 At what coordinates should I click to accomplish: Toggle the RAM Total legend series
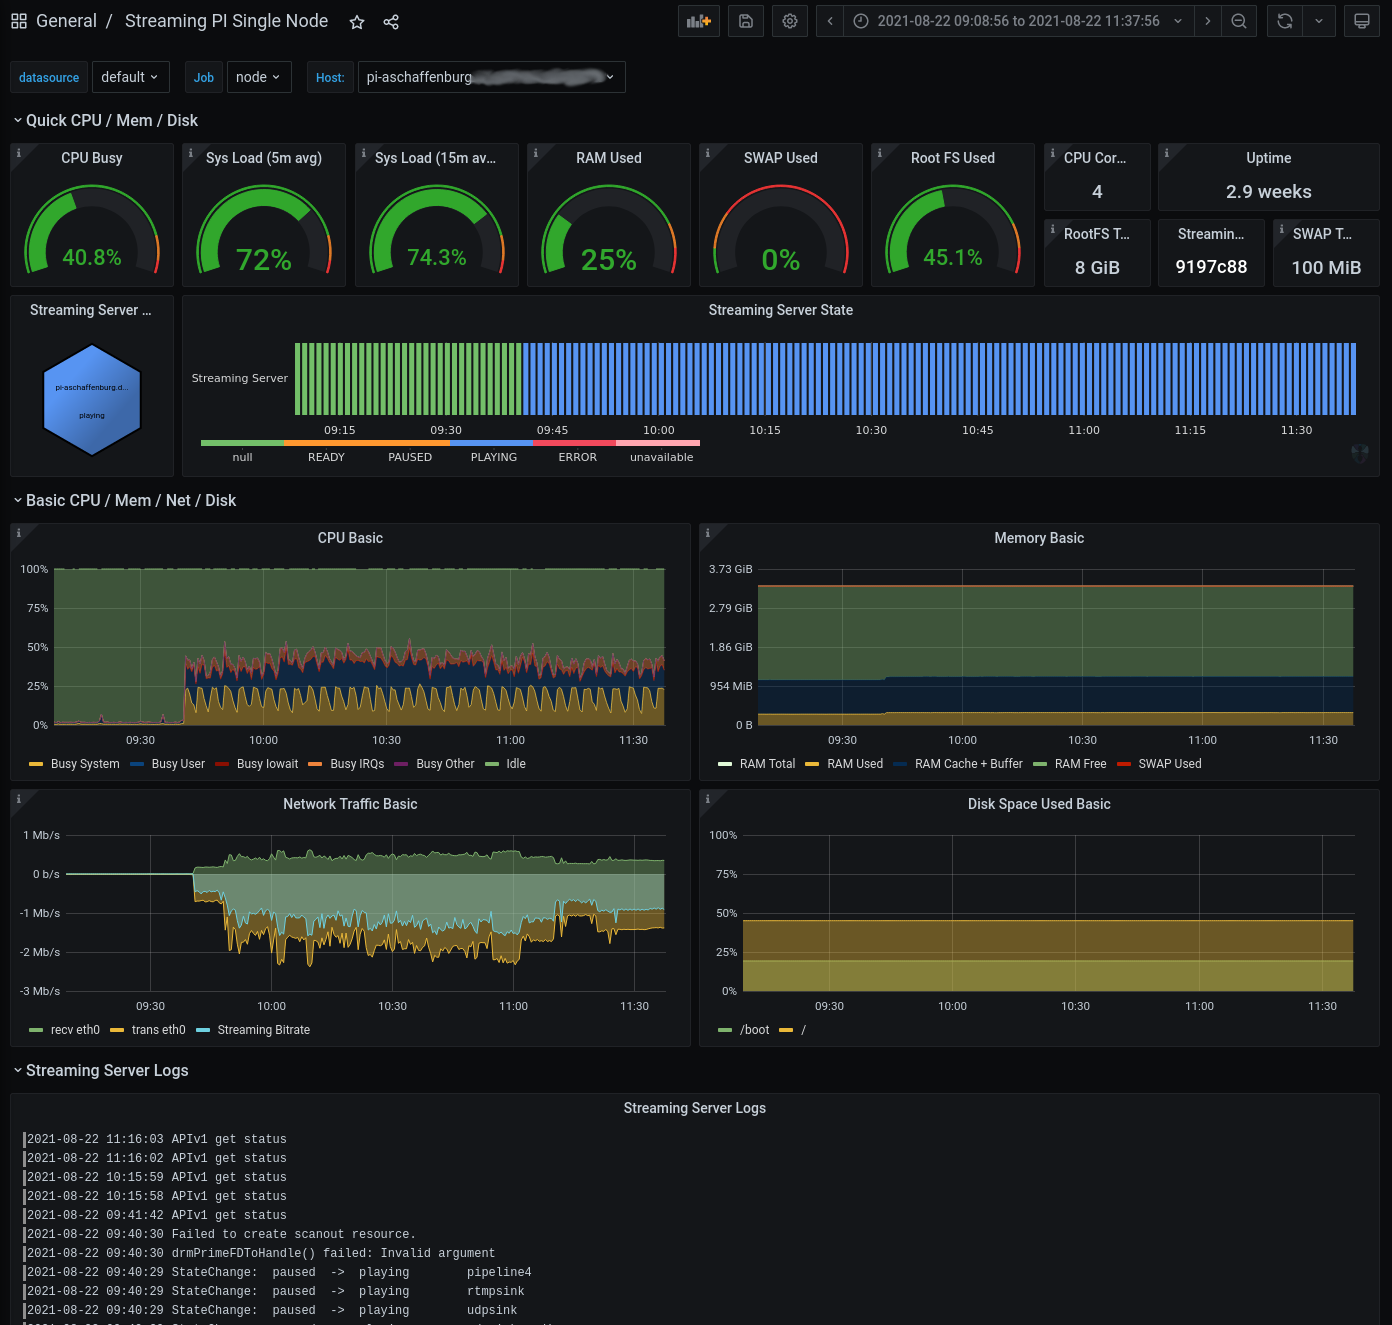coord(767,764)
